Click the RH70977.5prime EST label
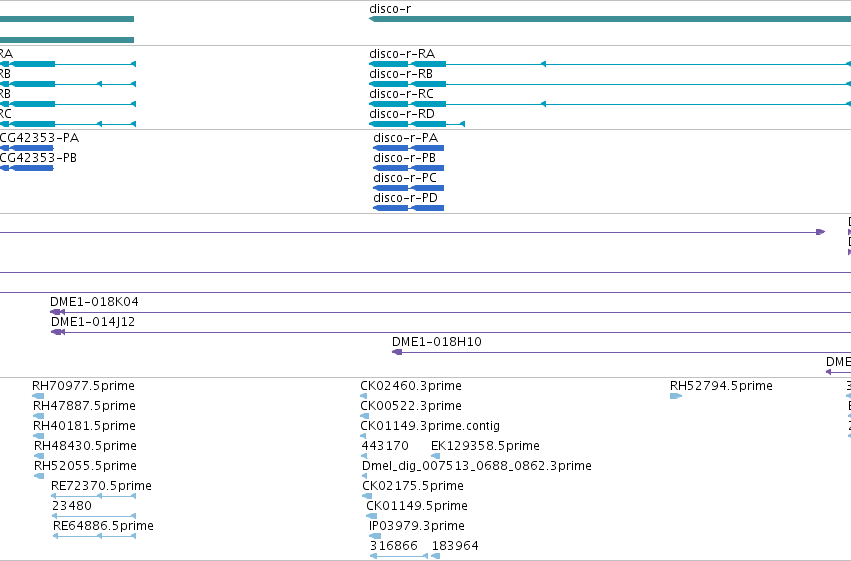Screen dimensions: 851x561 tap(83, 386)
